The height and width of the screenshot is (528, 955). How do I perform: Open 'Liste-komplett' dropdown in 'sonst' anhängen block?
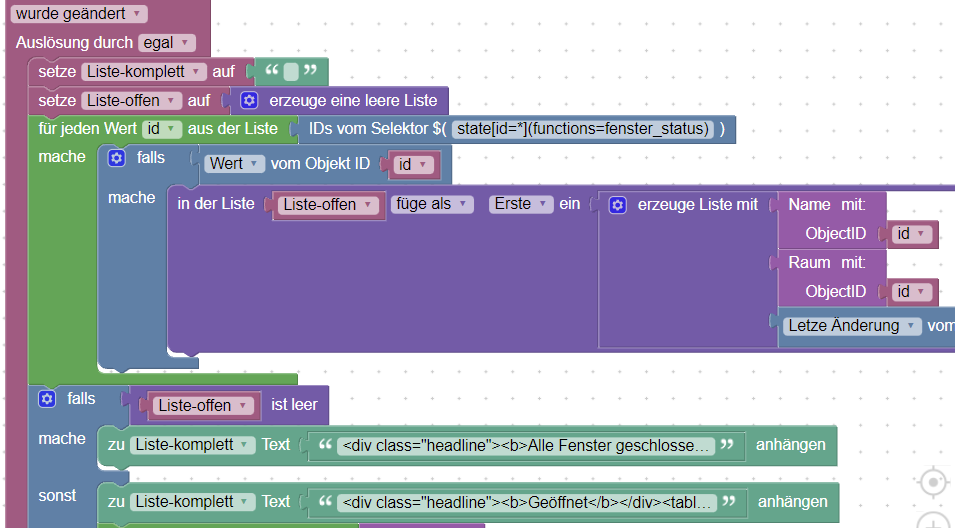pos(192,502)
